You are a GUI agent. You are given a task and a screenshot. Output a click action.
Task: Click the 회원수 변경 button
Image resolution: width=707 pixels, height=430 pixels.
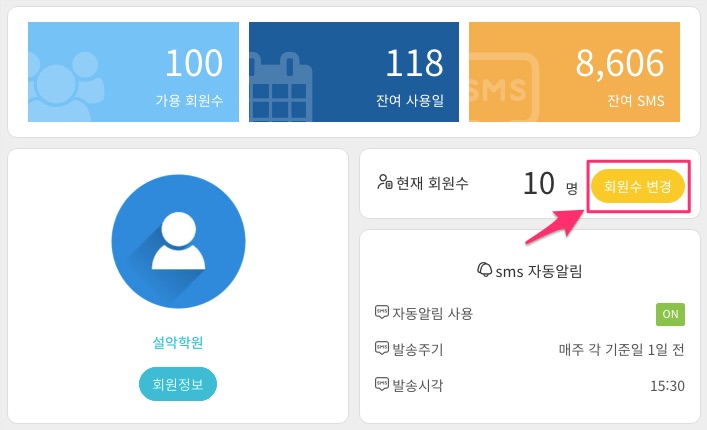coord(638,186)
